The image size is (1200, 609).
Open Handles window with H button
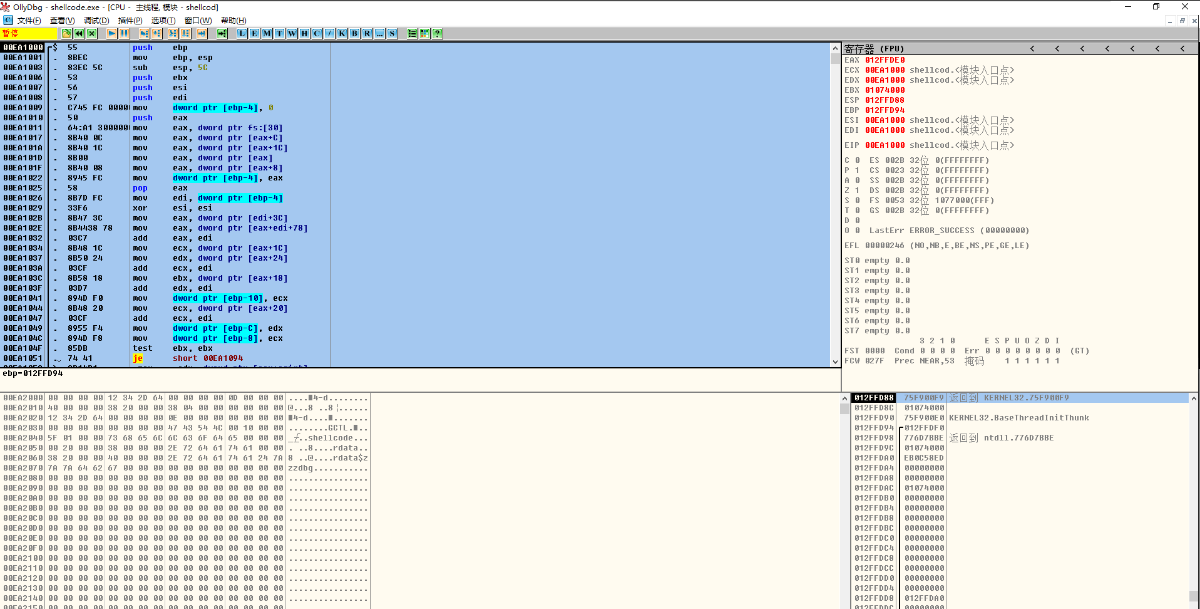point(304,33)
